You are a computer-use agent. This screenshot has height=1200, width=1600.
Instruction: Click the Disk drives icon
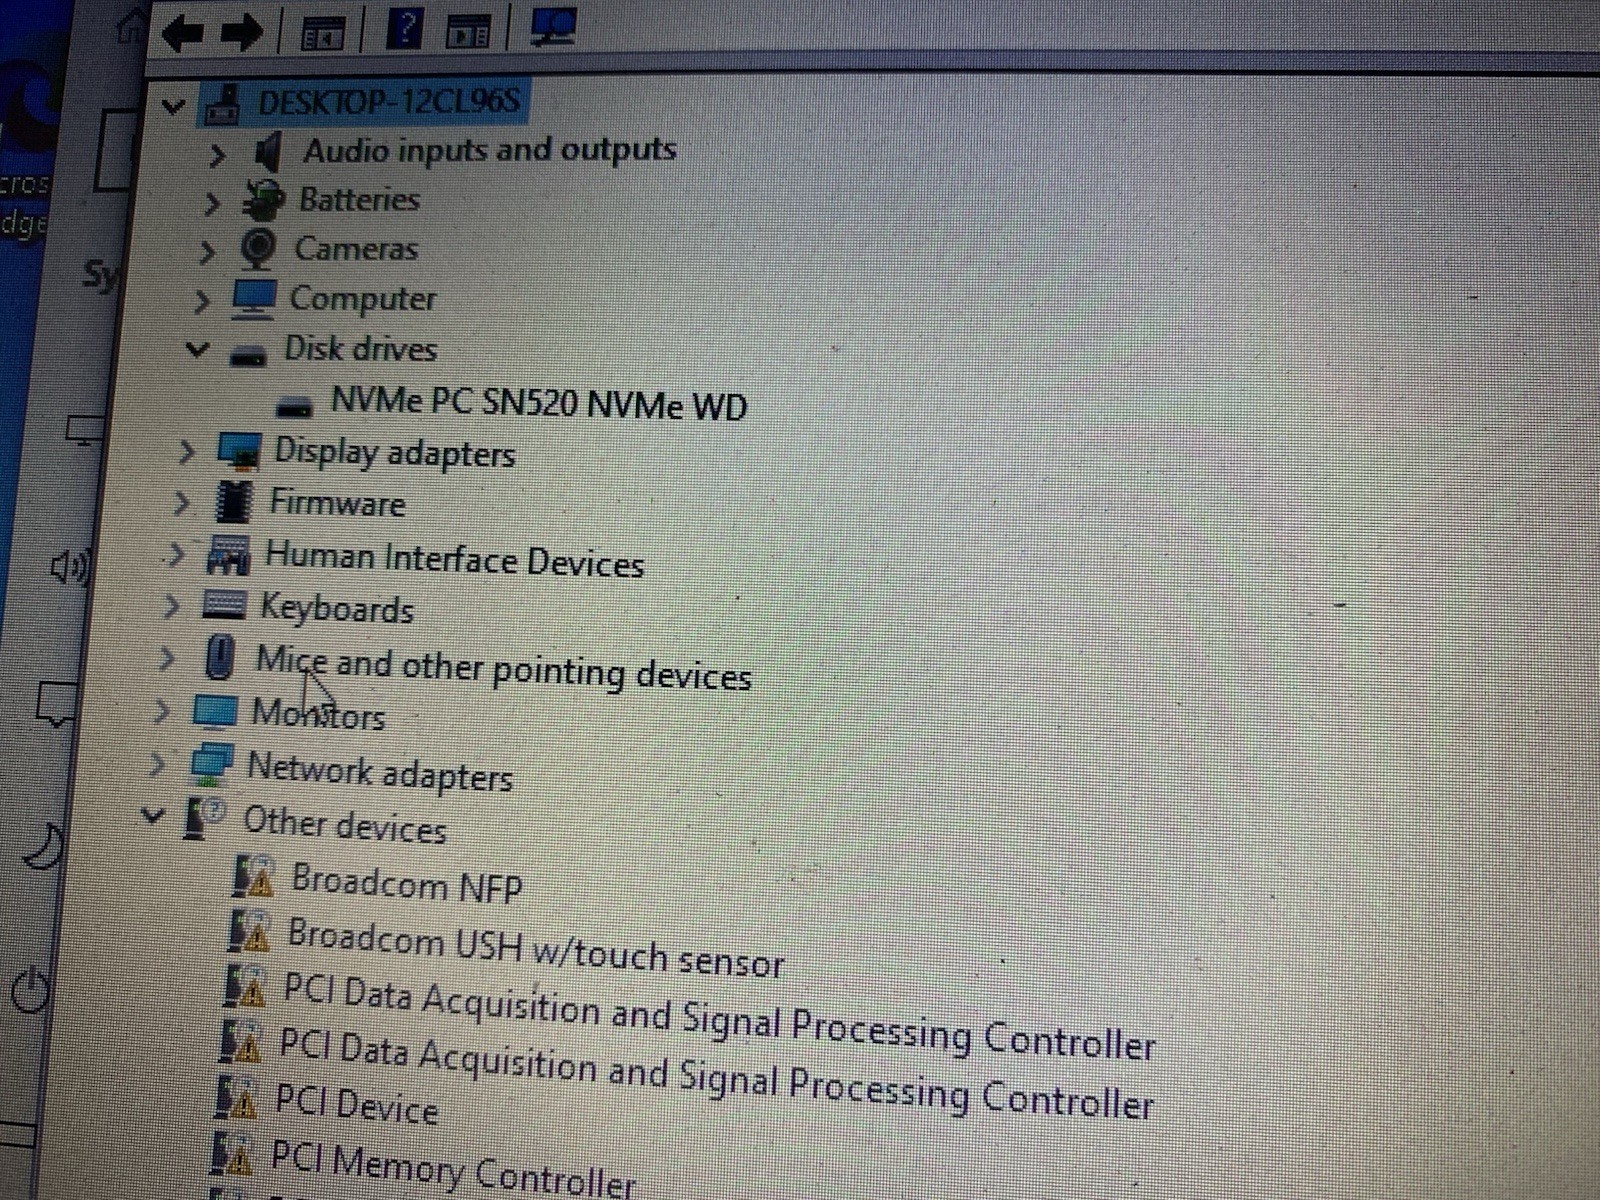click(x=248, y=354)
